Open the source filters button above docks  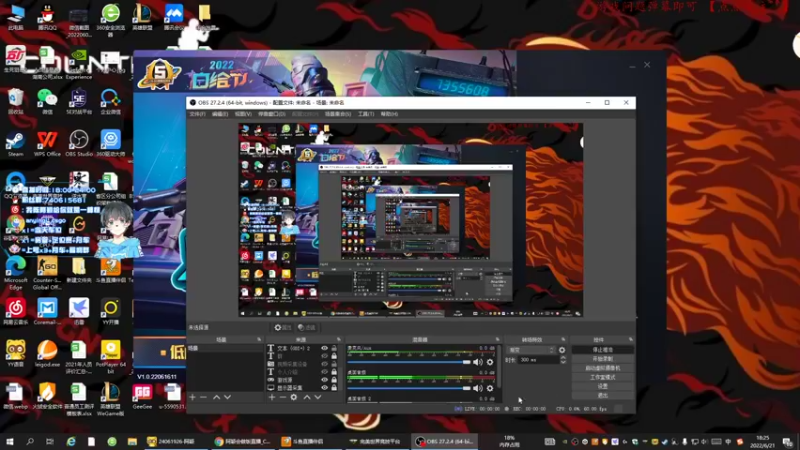[x=307, y=328]
